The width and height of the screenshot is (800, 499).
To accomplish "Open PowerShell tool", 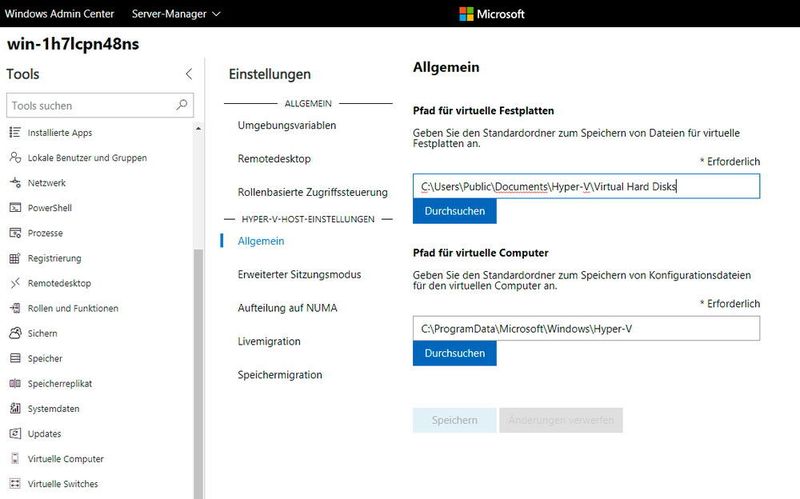I will [x=49, y=208].
